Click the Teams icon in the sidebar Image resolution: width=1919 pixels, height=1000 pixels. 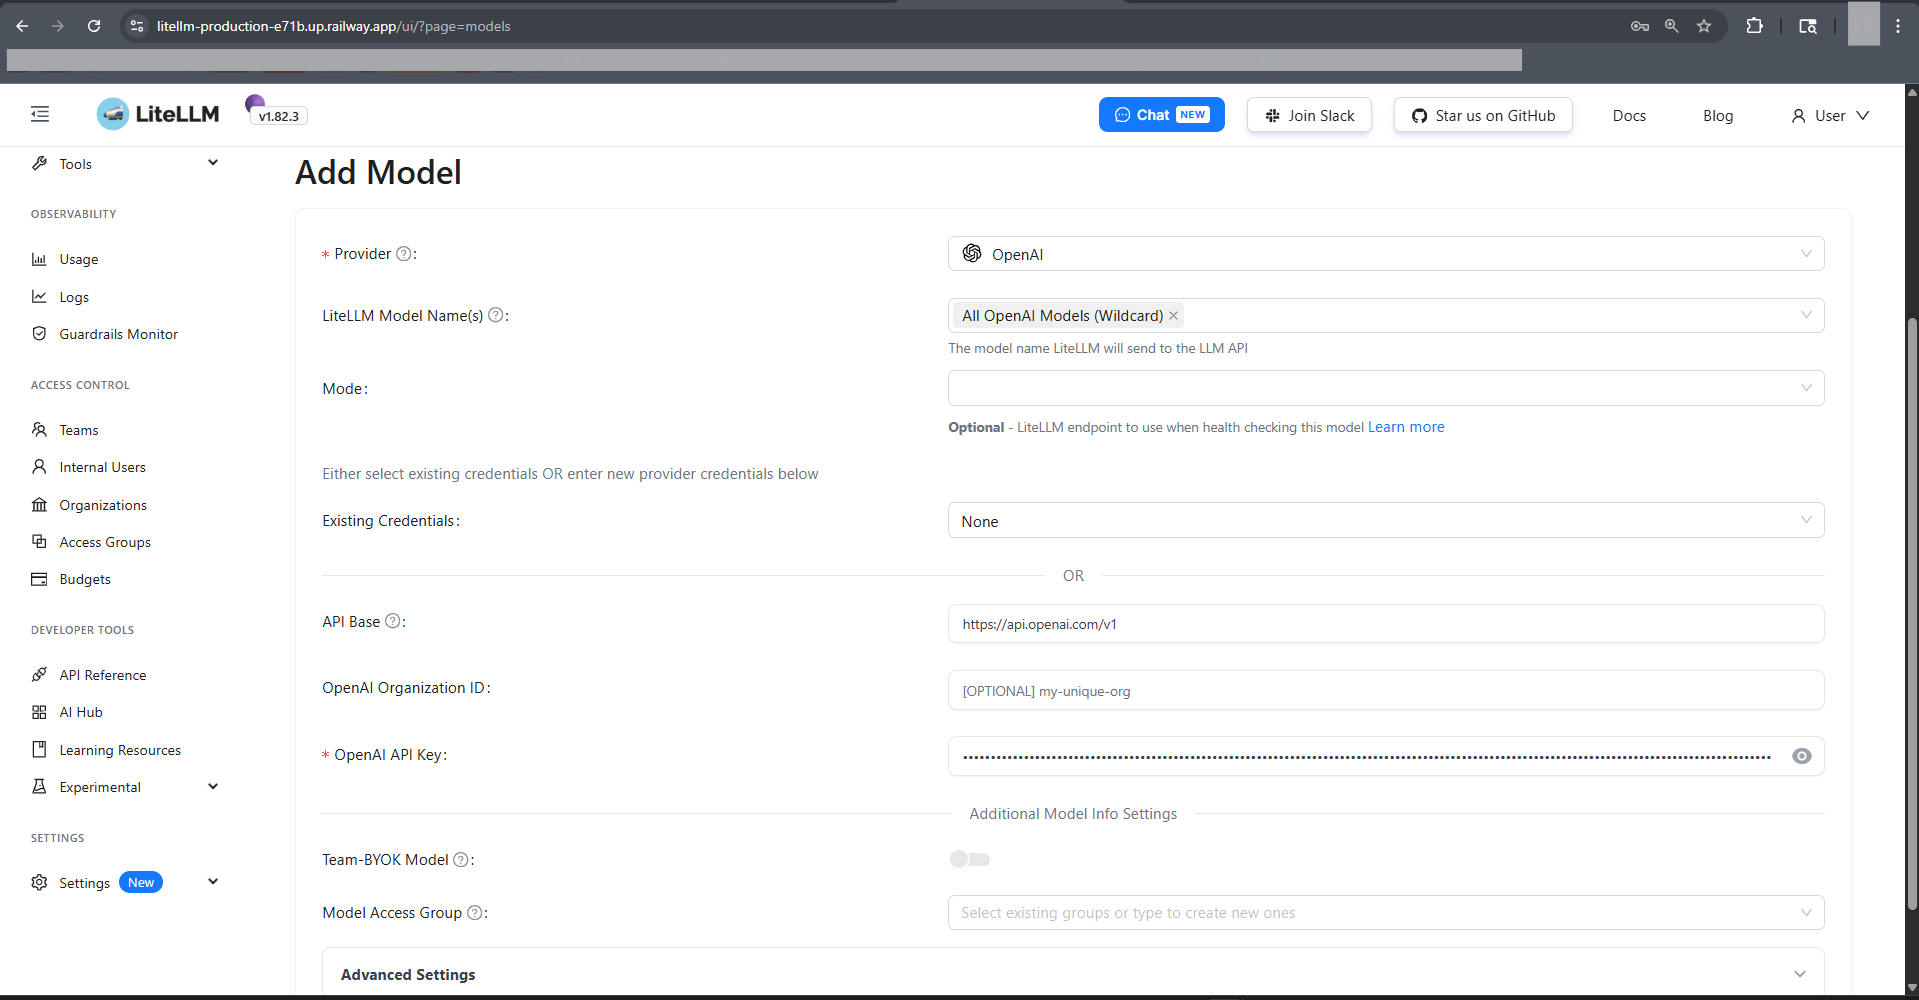[x=40, y=429]
